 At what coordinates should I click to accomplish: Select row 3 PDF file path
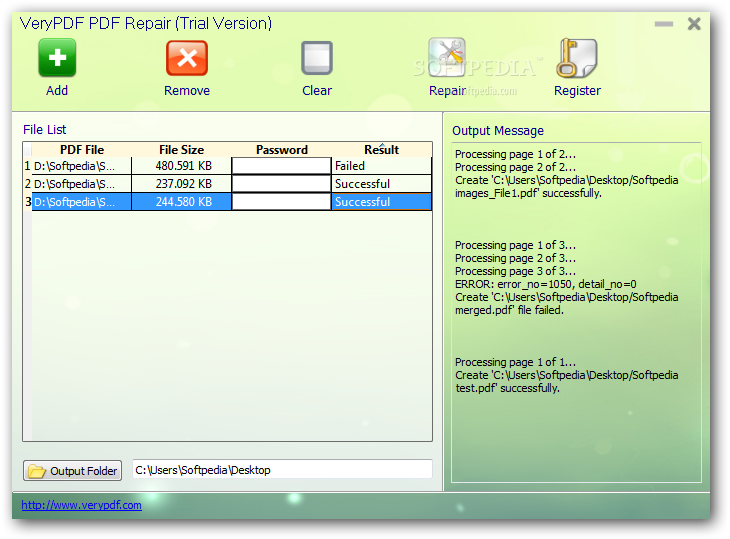tap(82, 202)
